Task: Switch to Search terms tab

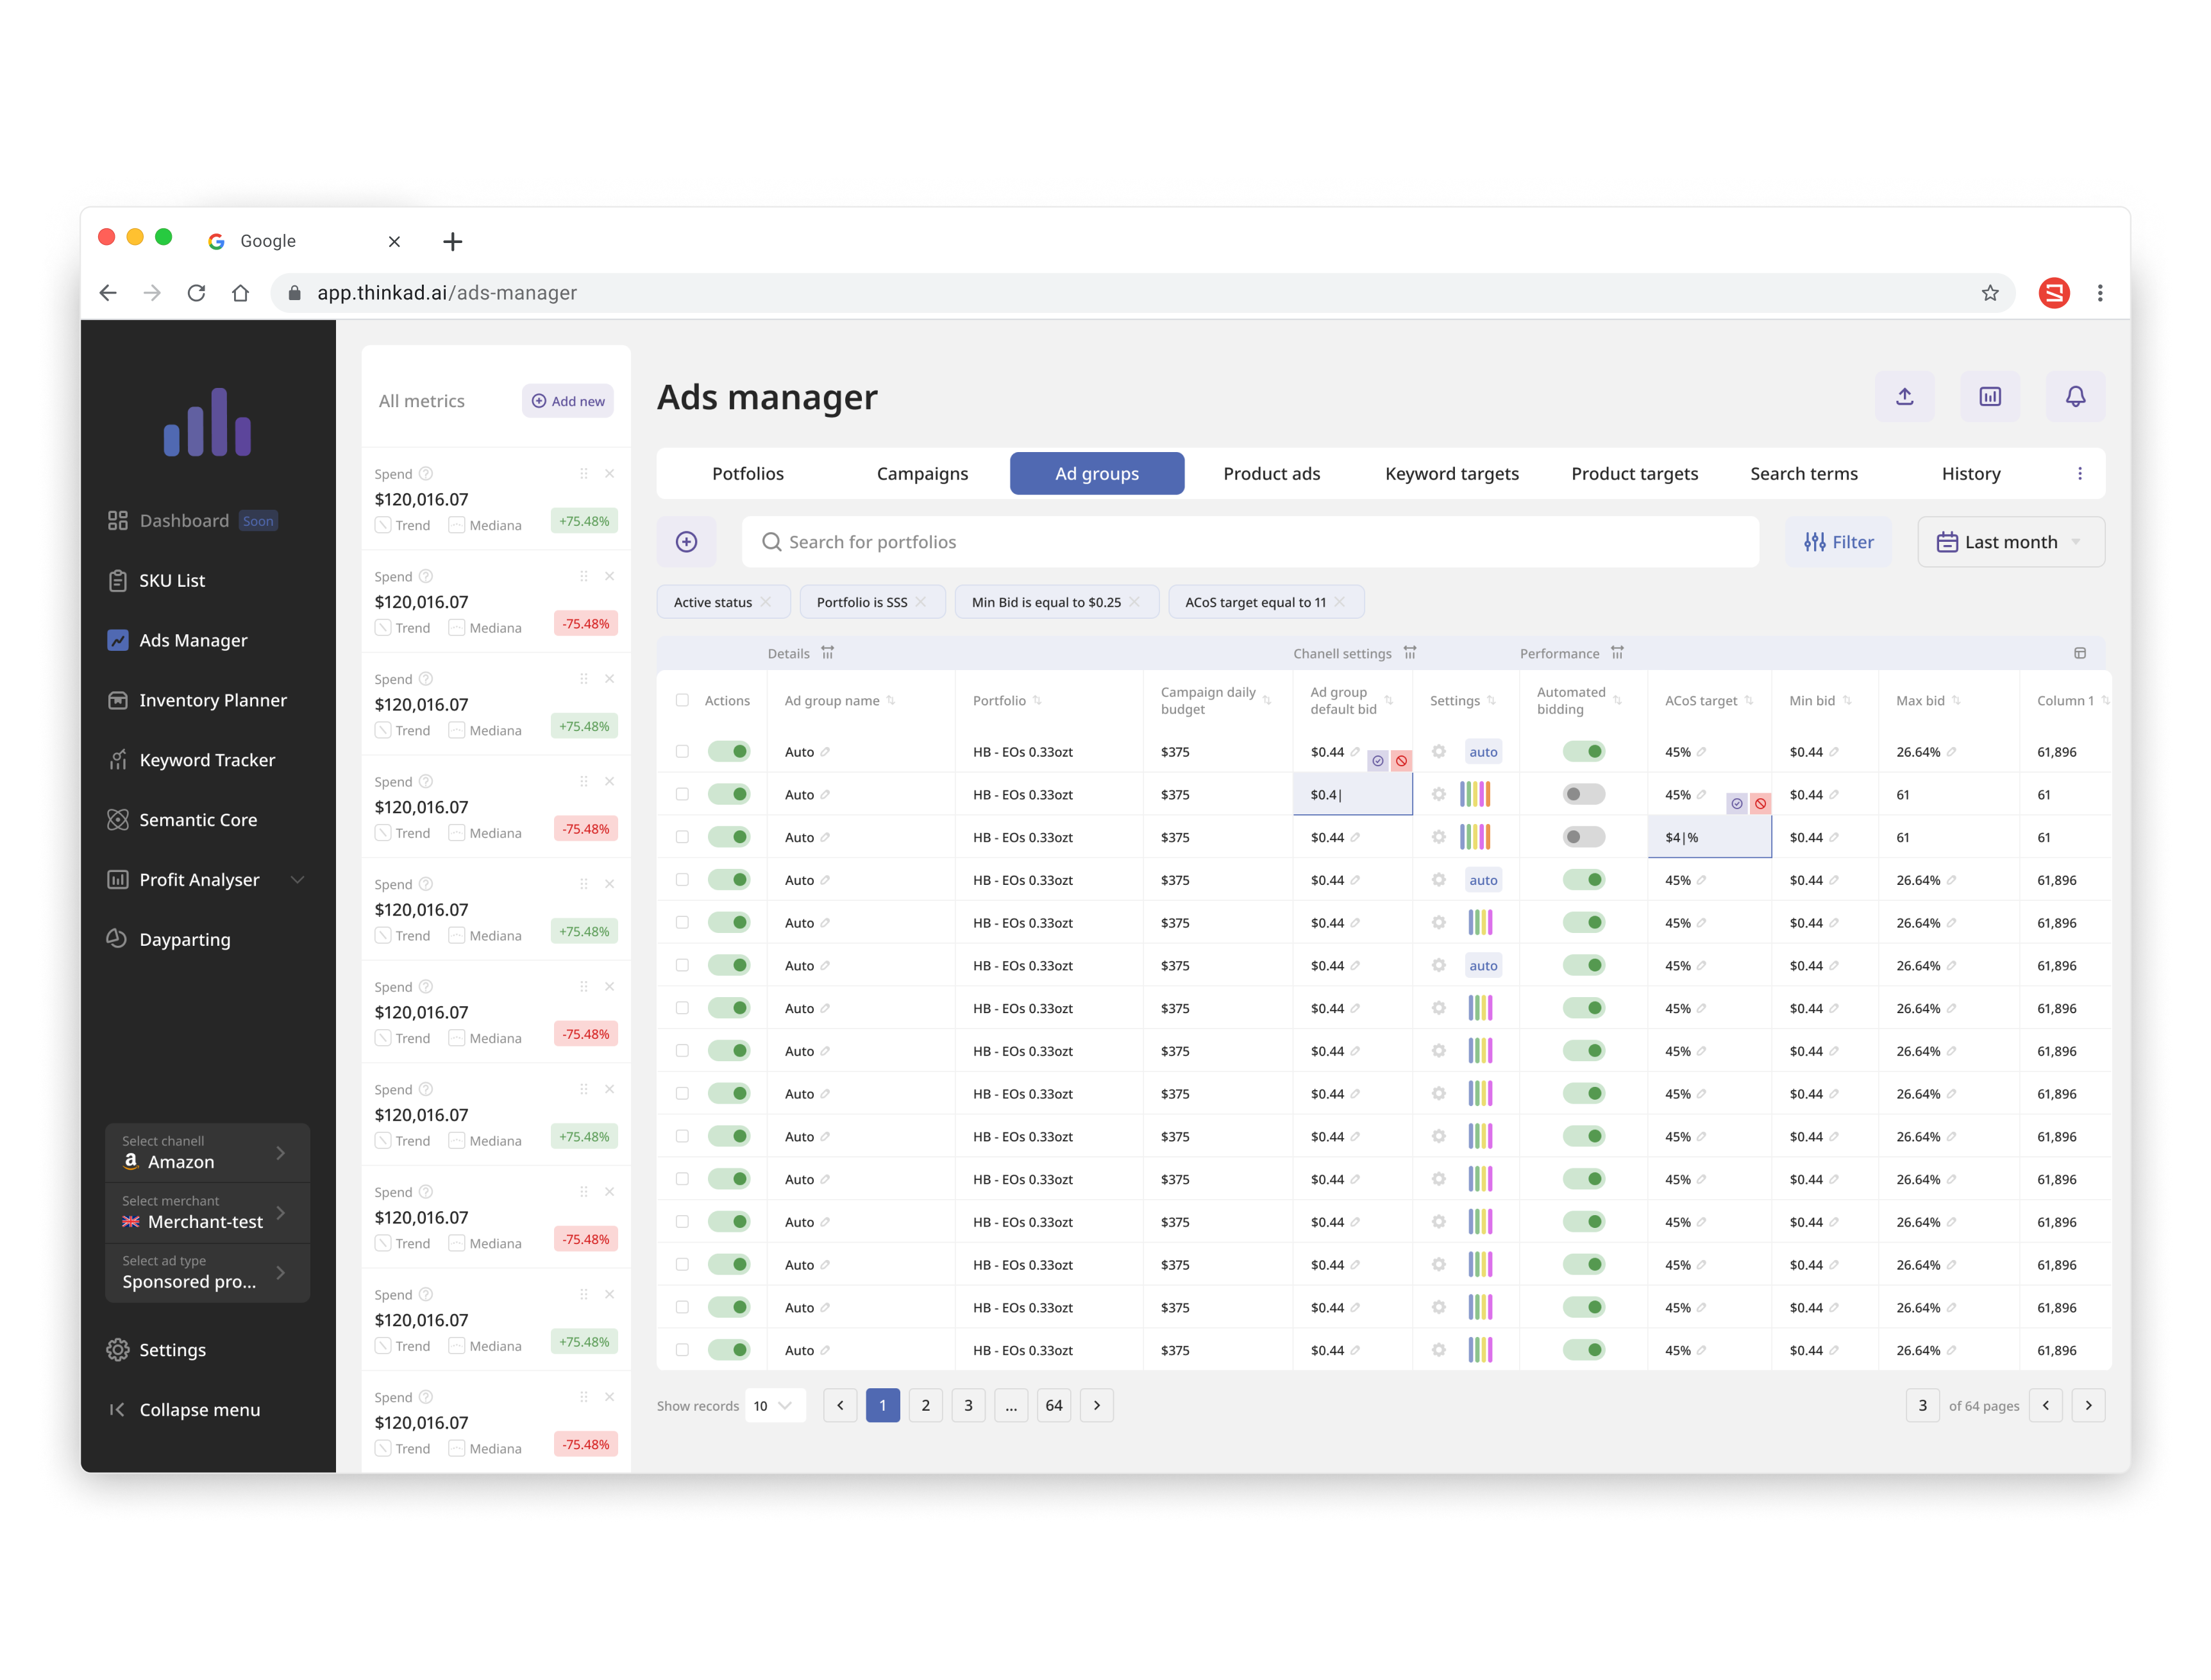Action: (x=1803, y=474)
